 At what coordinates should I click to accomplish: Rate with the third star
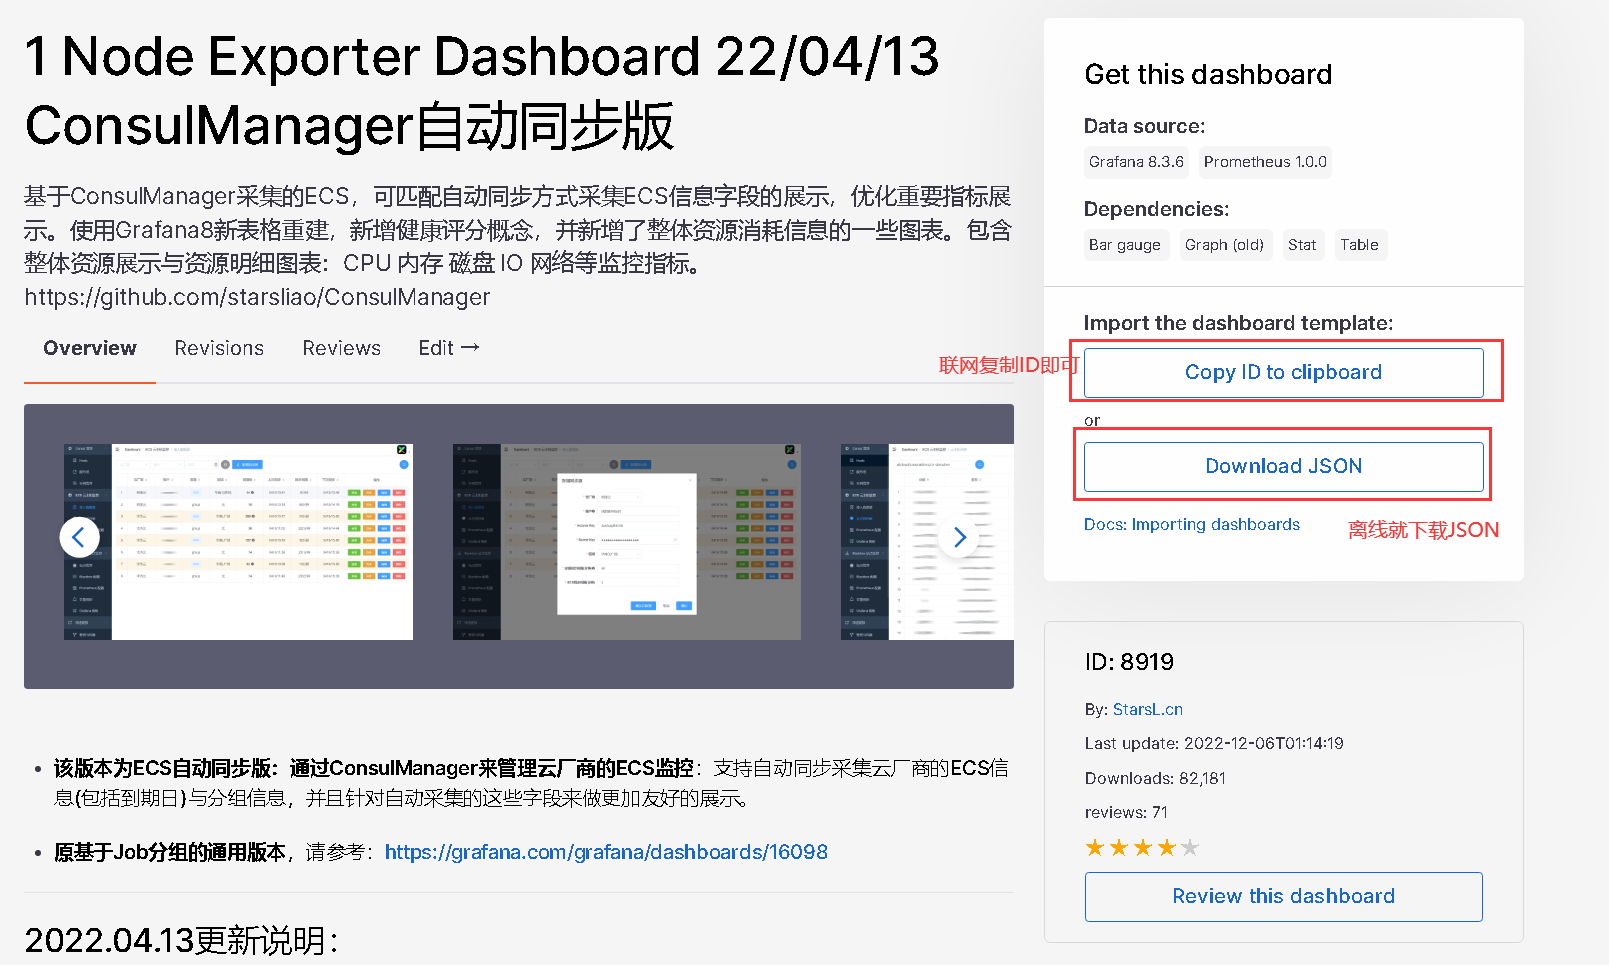(x=1142, y=848)
